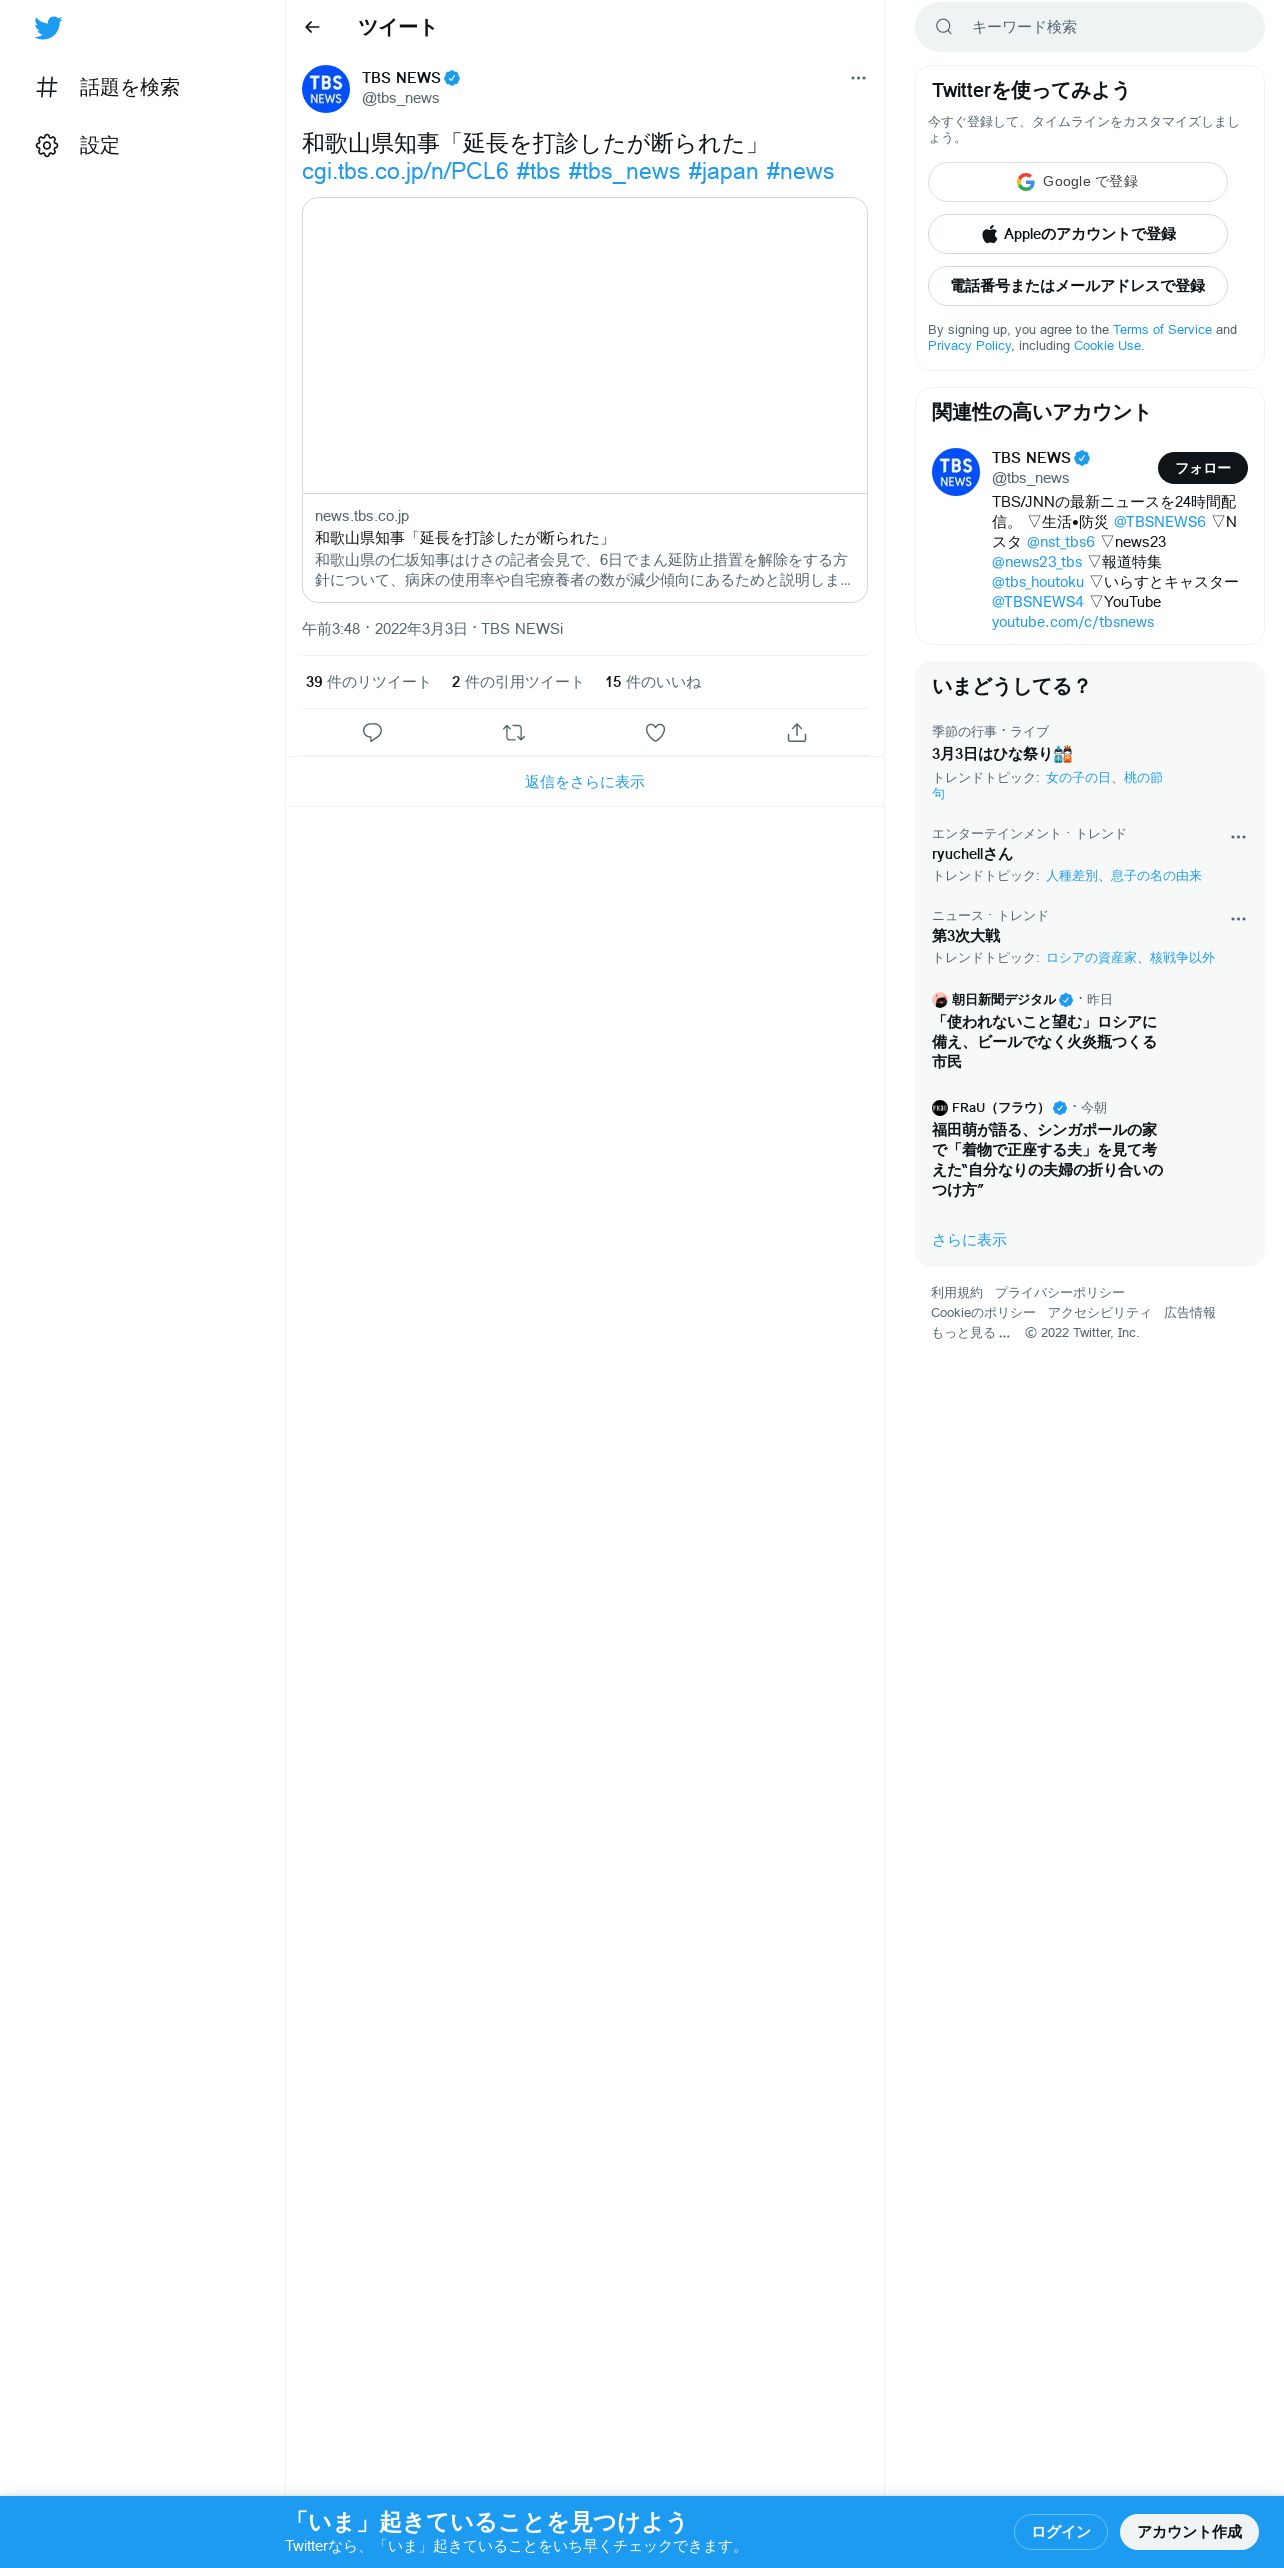The width and height of the screenshot is (1284, 2568).
Task: Open the #news hashtag
Action: 800,171
